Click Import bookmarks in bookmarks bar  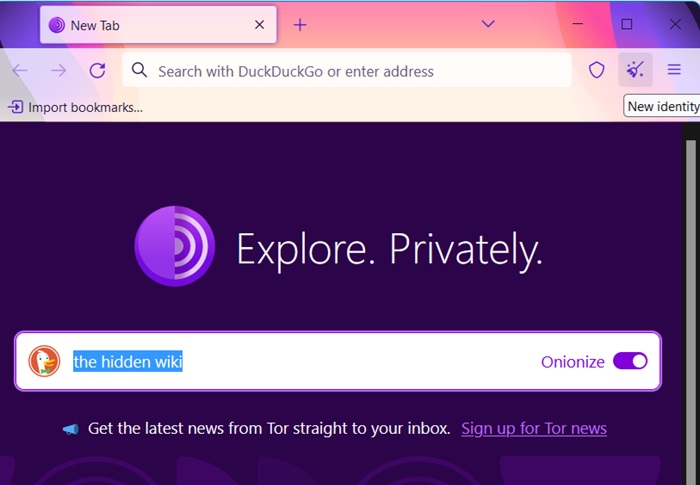pyautogui.click(x=75, y=107)
